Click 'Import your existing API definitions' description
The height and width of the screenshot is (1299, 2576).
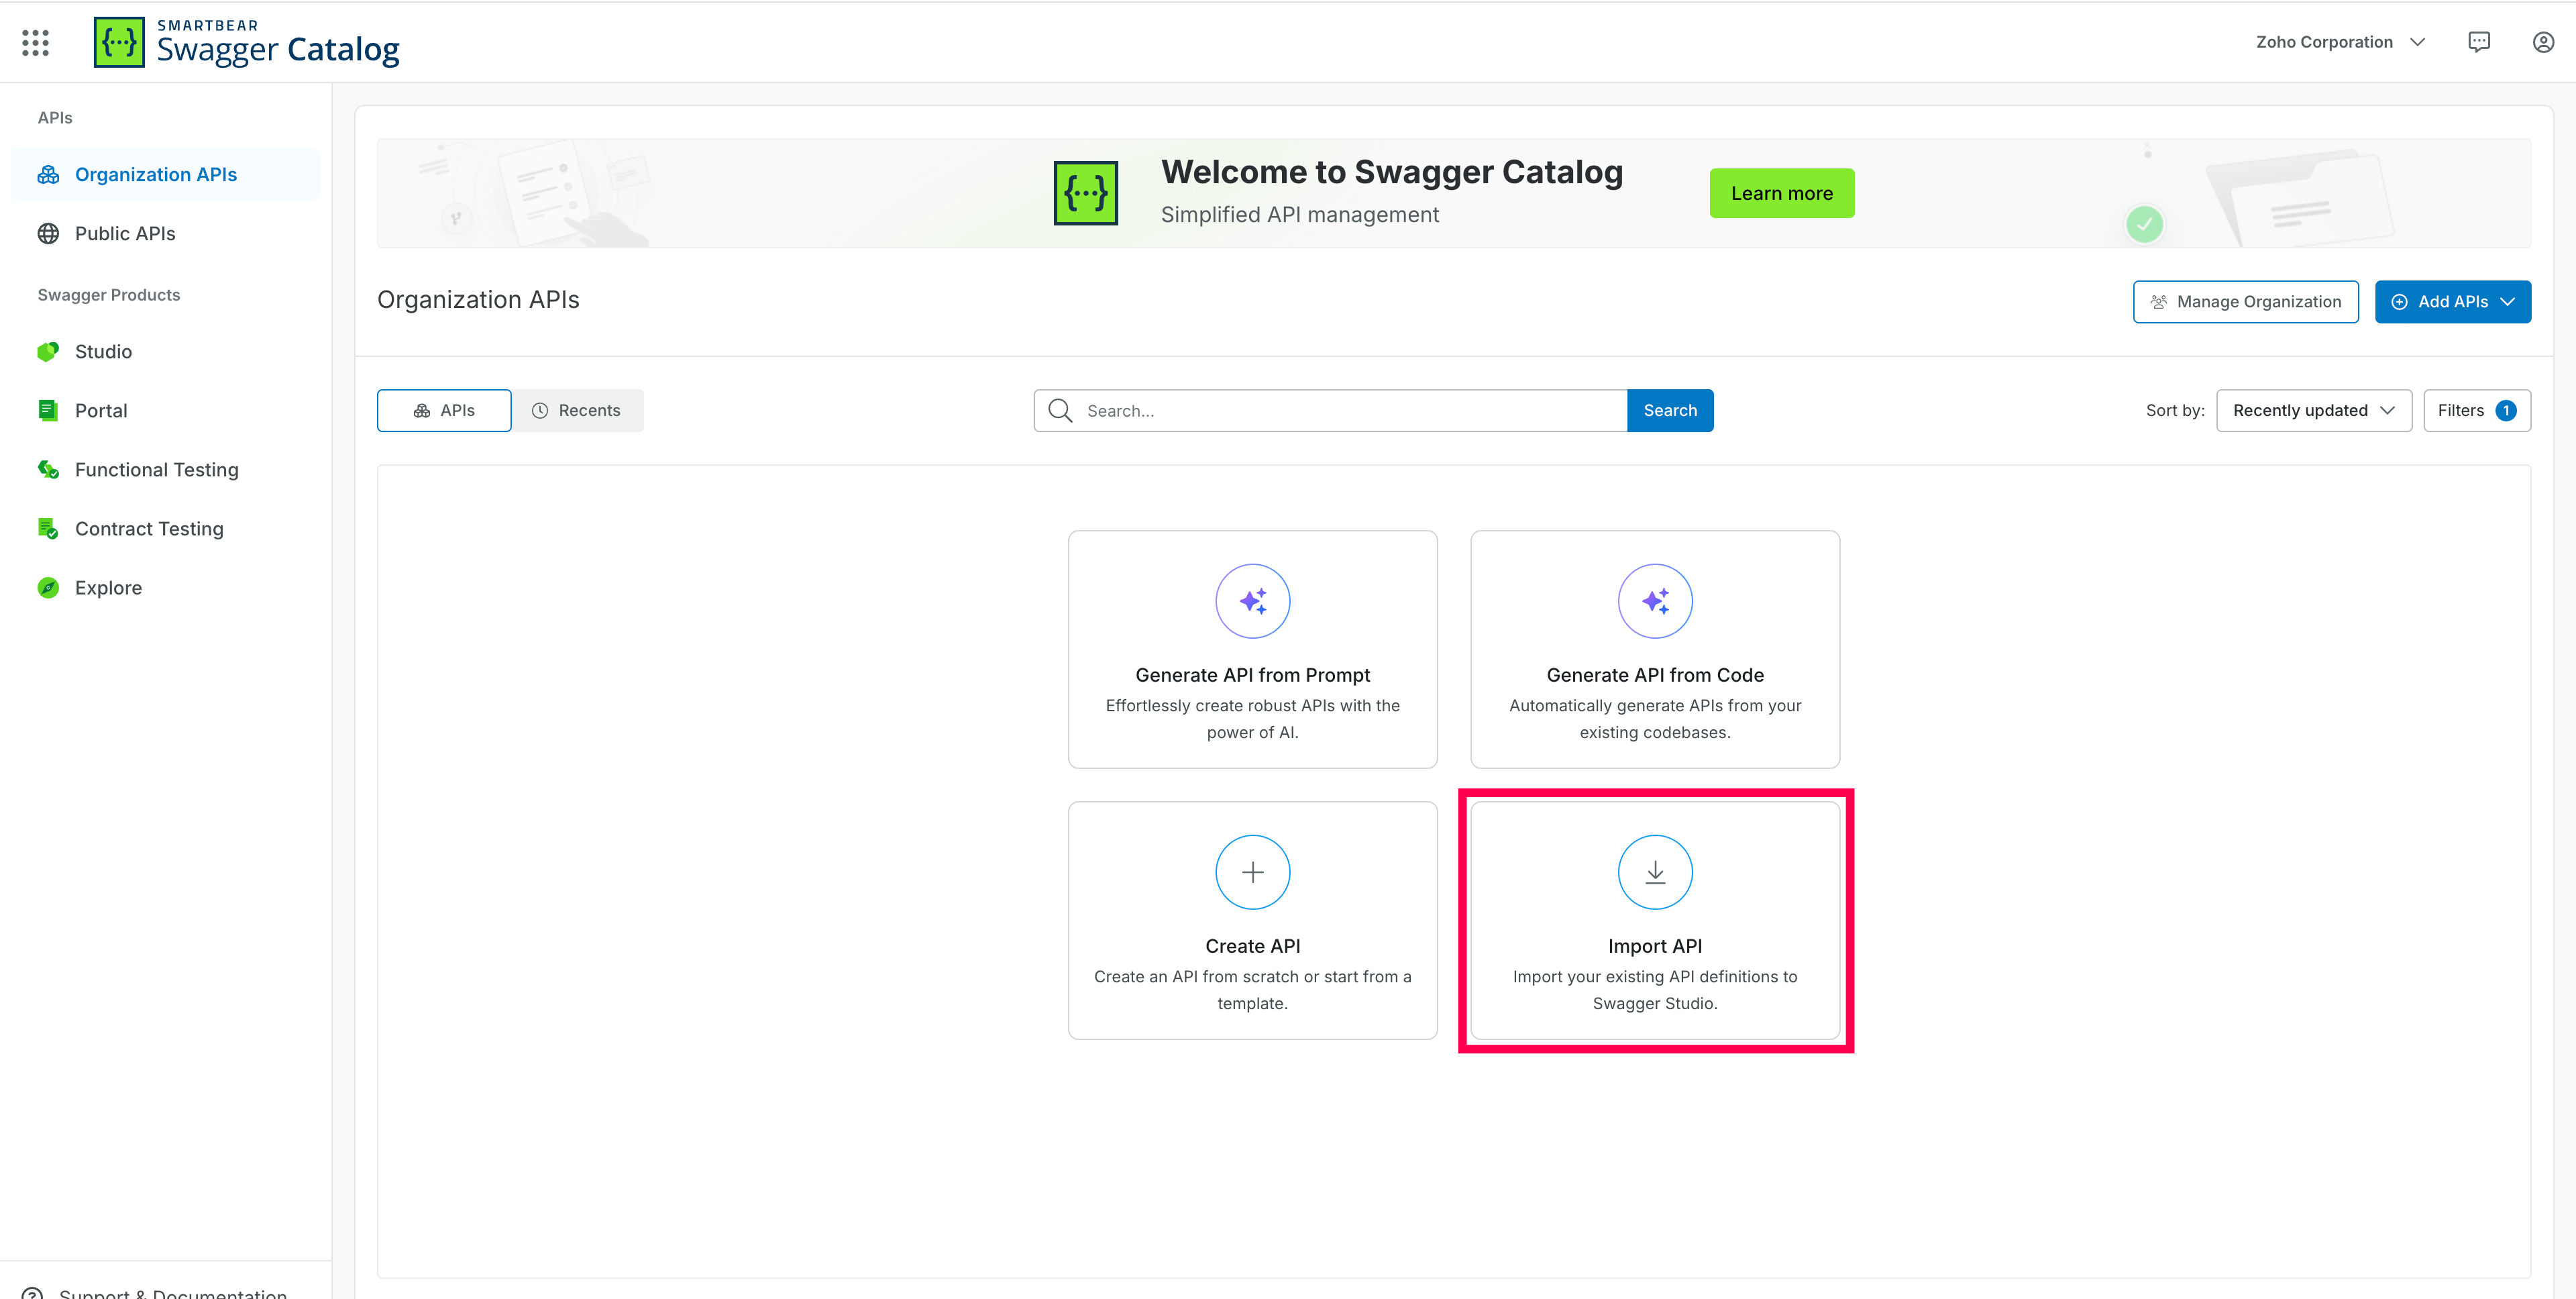[x=1654, y=990]
